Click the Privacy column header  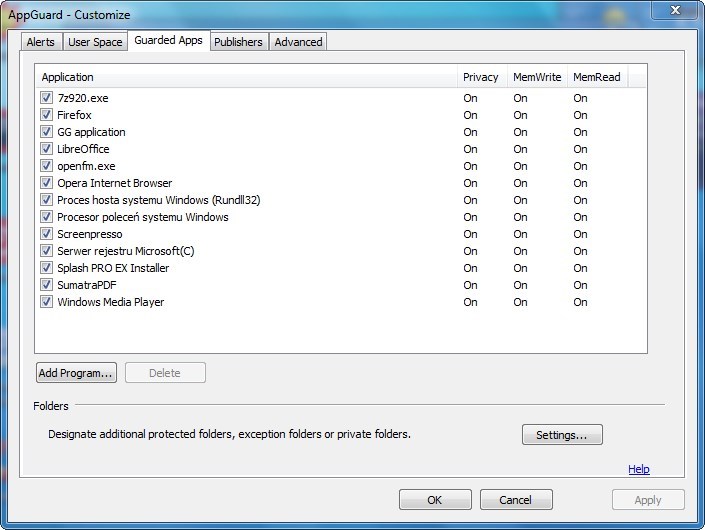click(x=482, y=77)
